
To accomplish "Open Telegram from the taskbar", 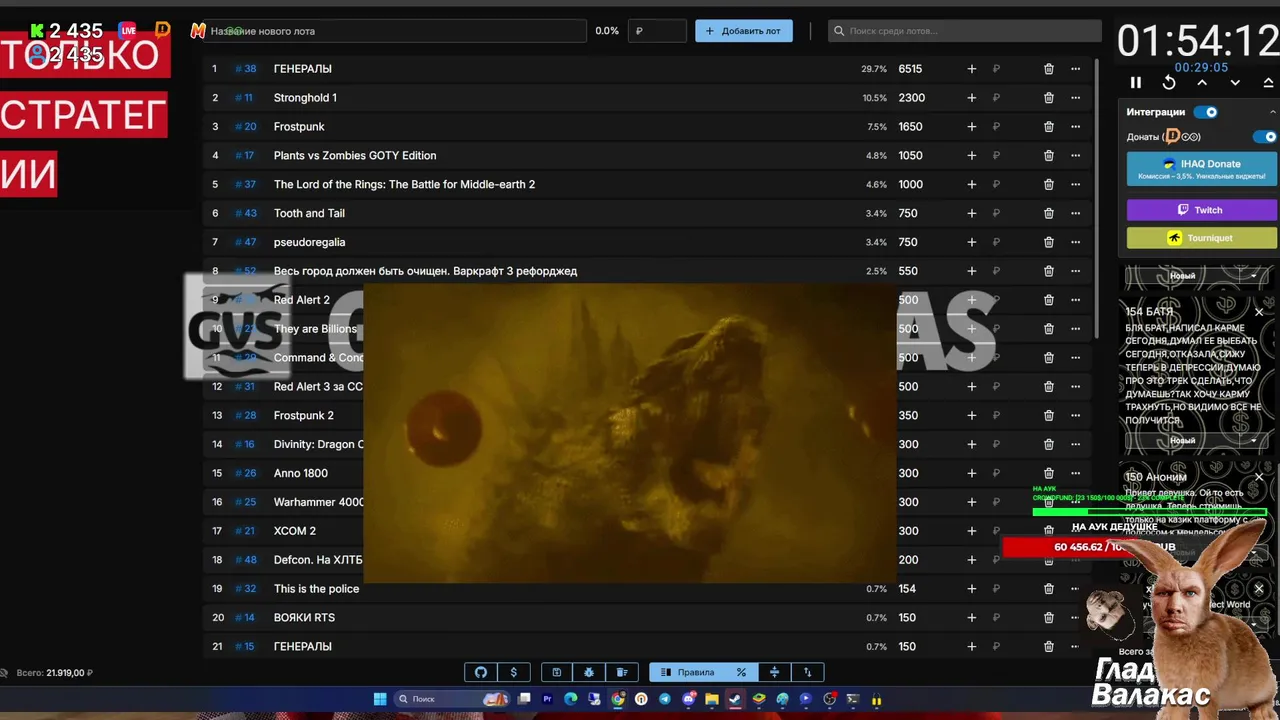I will tap(665, 699).
